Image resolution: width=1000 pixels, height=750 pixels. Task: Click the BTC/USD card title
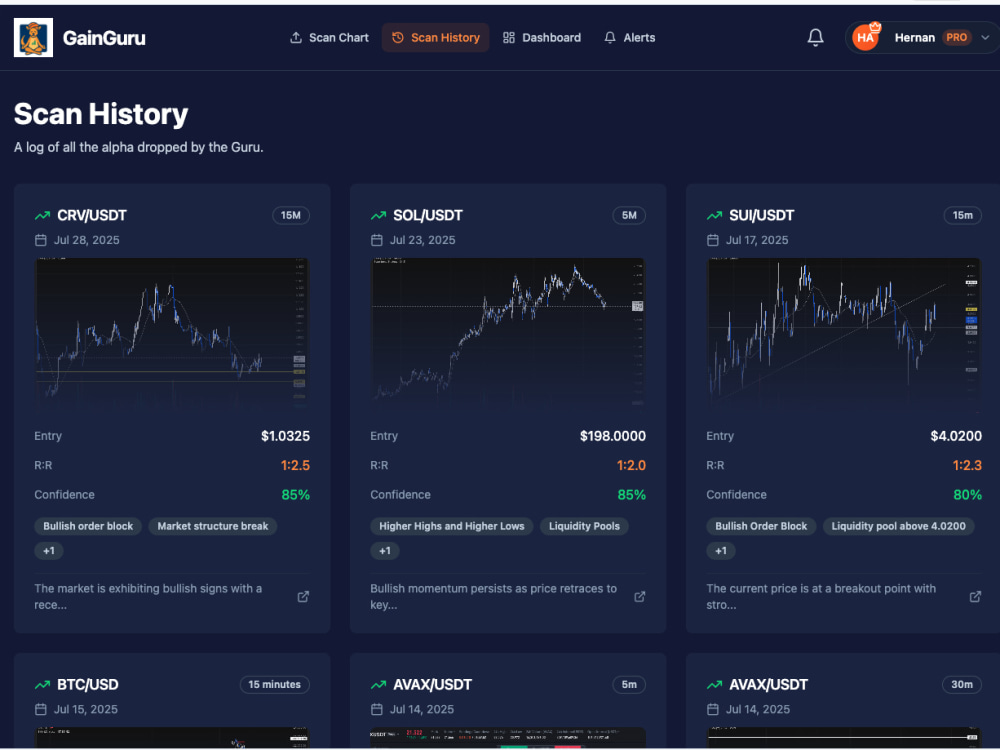tap(88, 684)
